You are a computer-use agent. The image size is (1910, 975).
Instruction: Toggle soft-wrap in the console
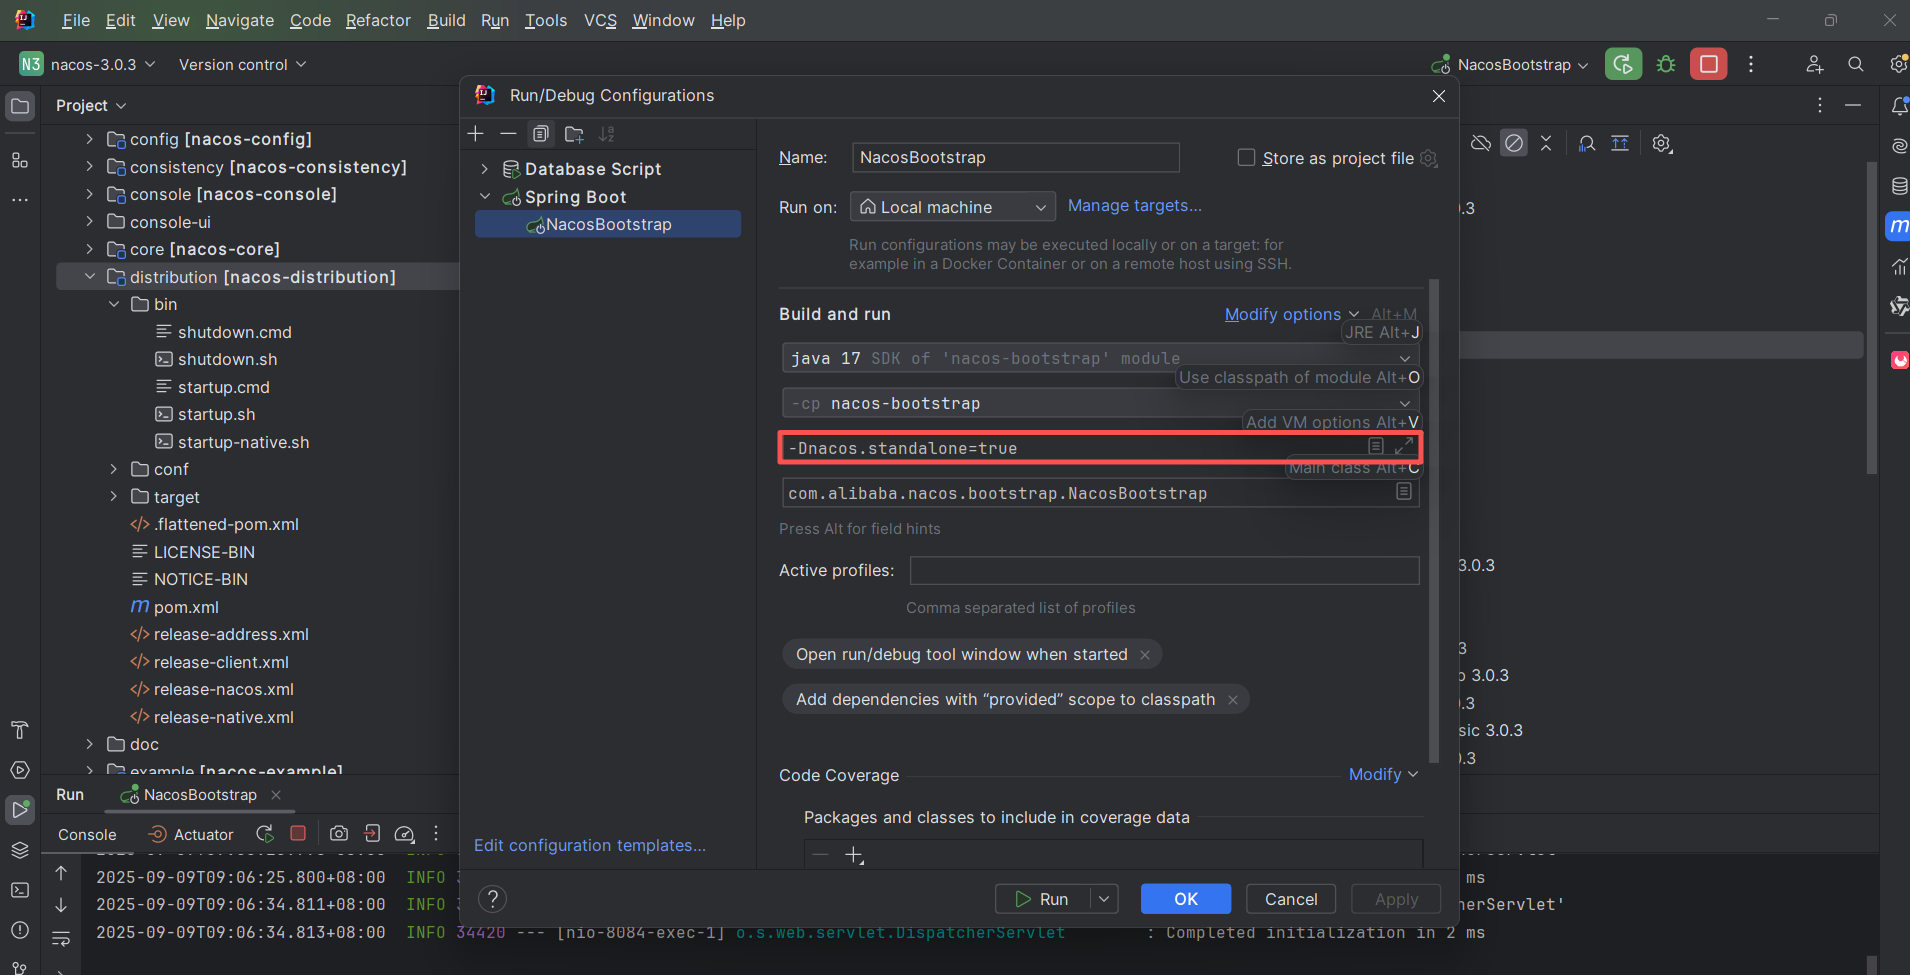point(61,939)
